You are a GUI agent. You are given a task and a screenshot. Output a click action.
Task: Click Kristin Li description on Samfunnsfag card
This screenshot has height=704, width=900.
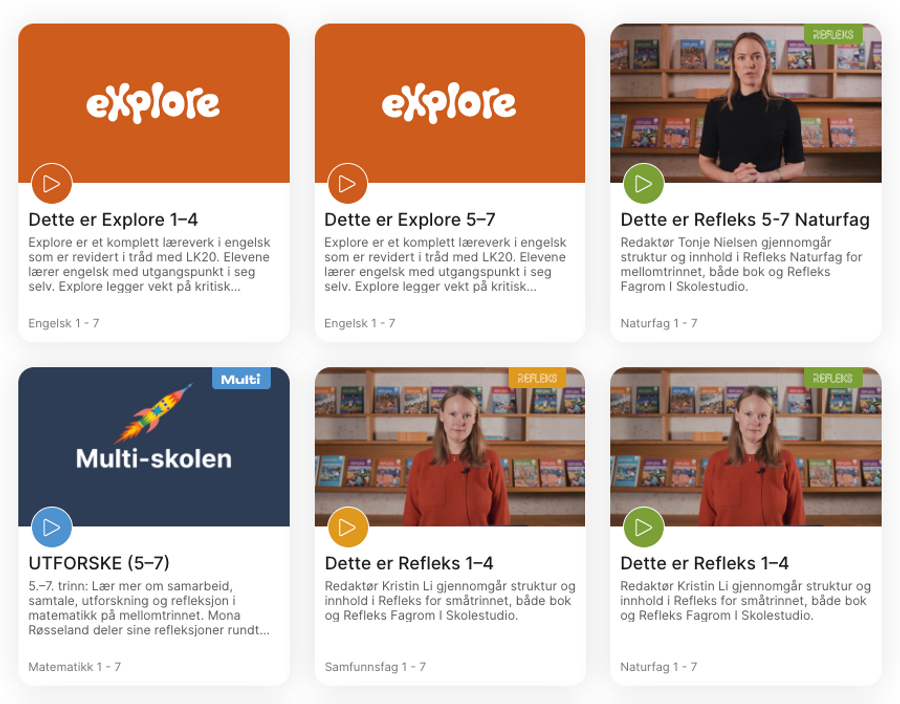point(450,601)
